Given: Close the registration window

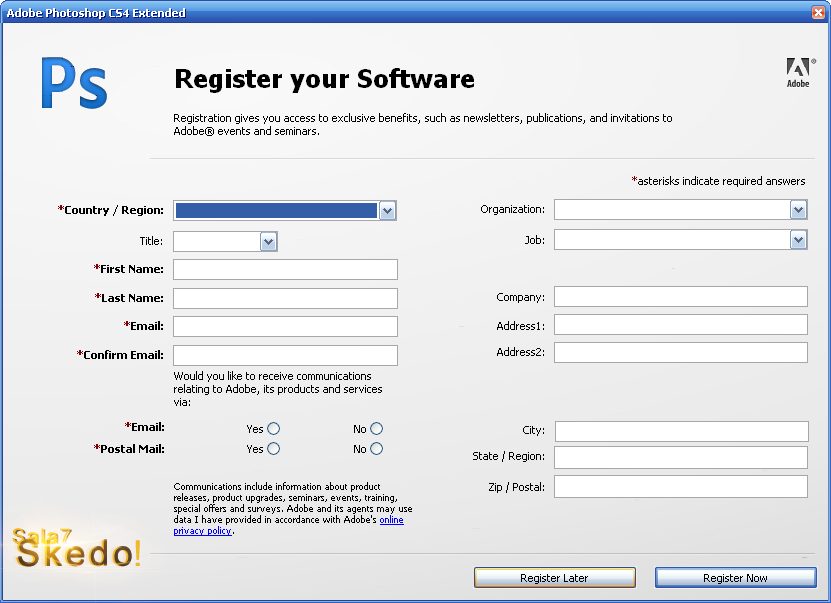Looking at the screenshot, I should click(817, 13).
